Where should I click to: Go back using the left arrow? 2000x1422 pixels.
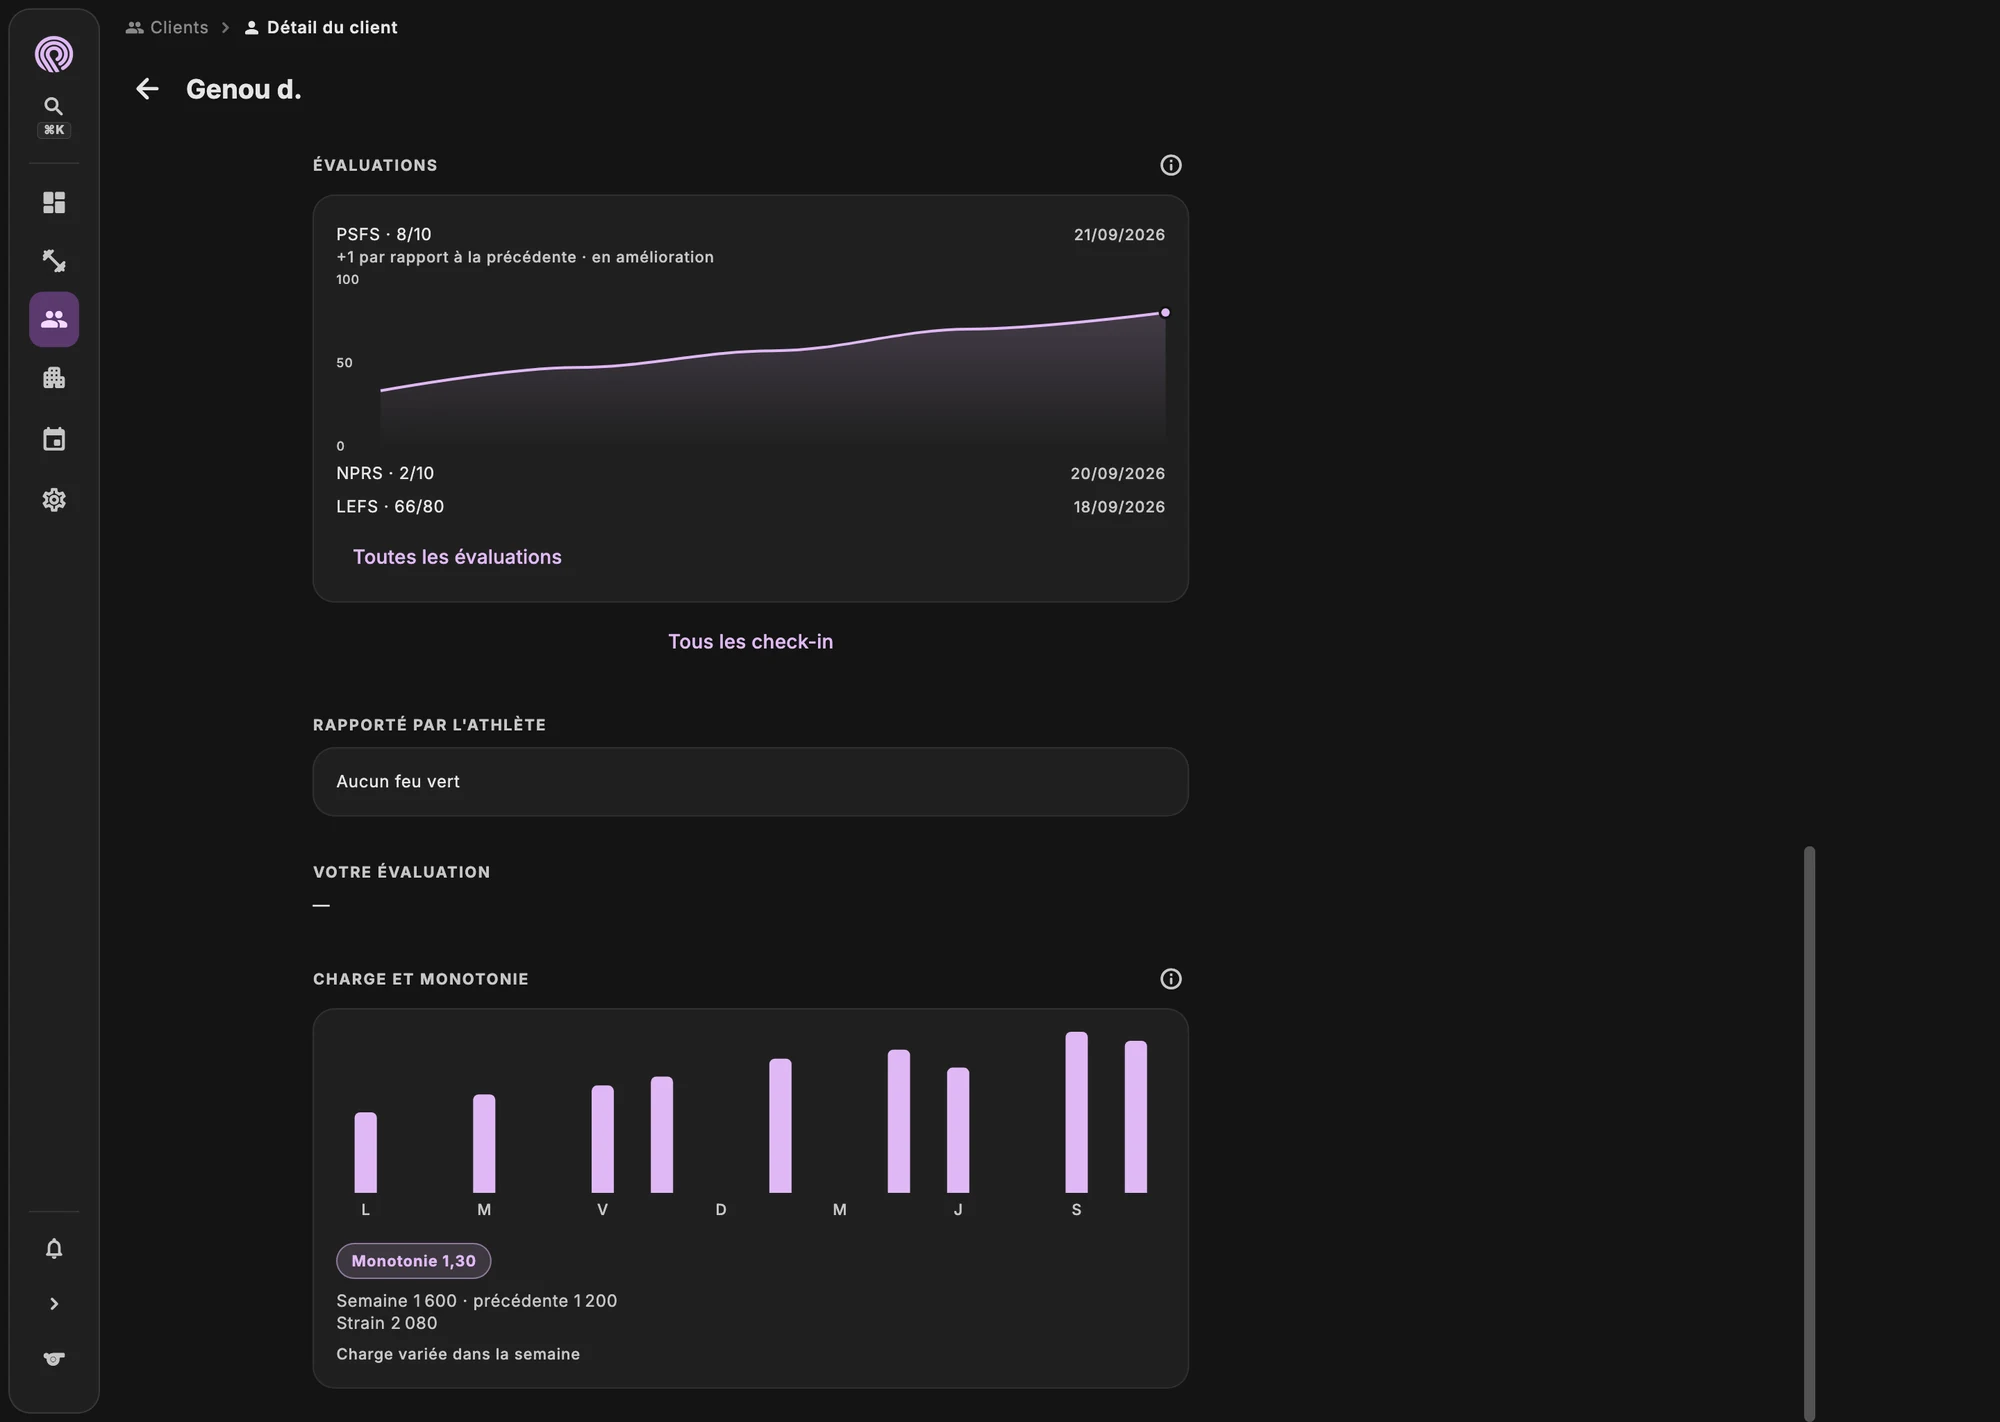tap(147, 89)
